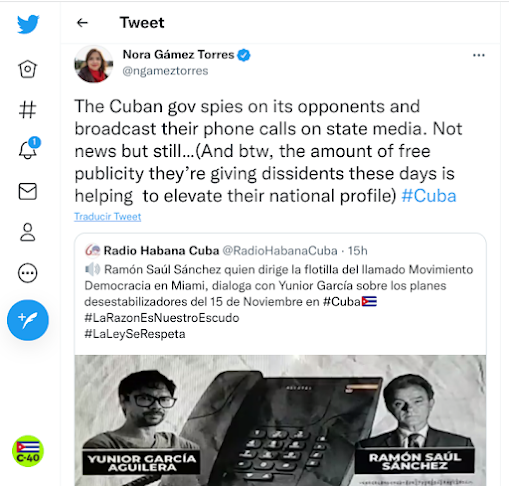Open the Notifications bell icon
The image size is (509, 486).
28,149
